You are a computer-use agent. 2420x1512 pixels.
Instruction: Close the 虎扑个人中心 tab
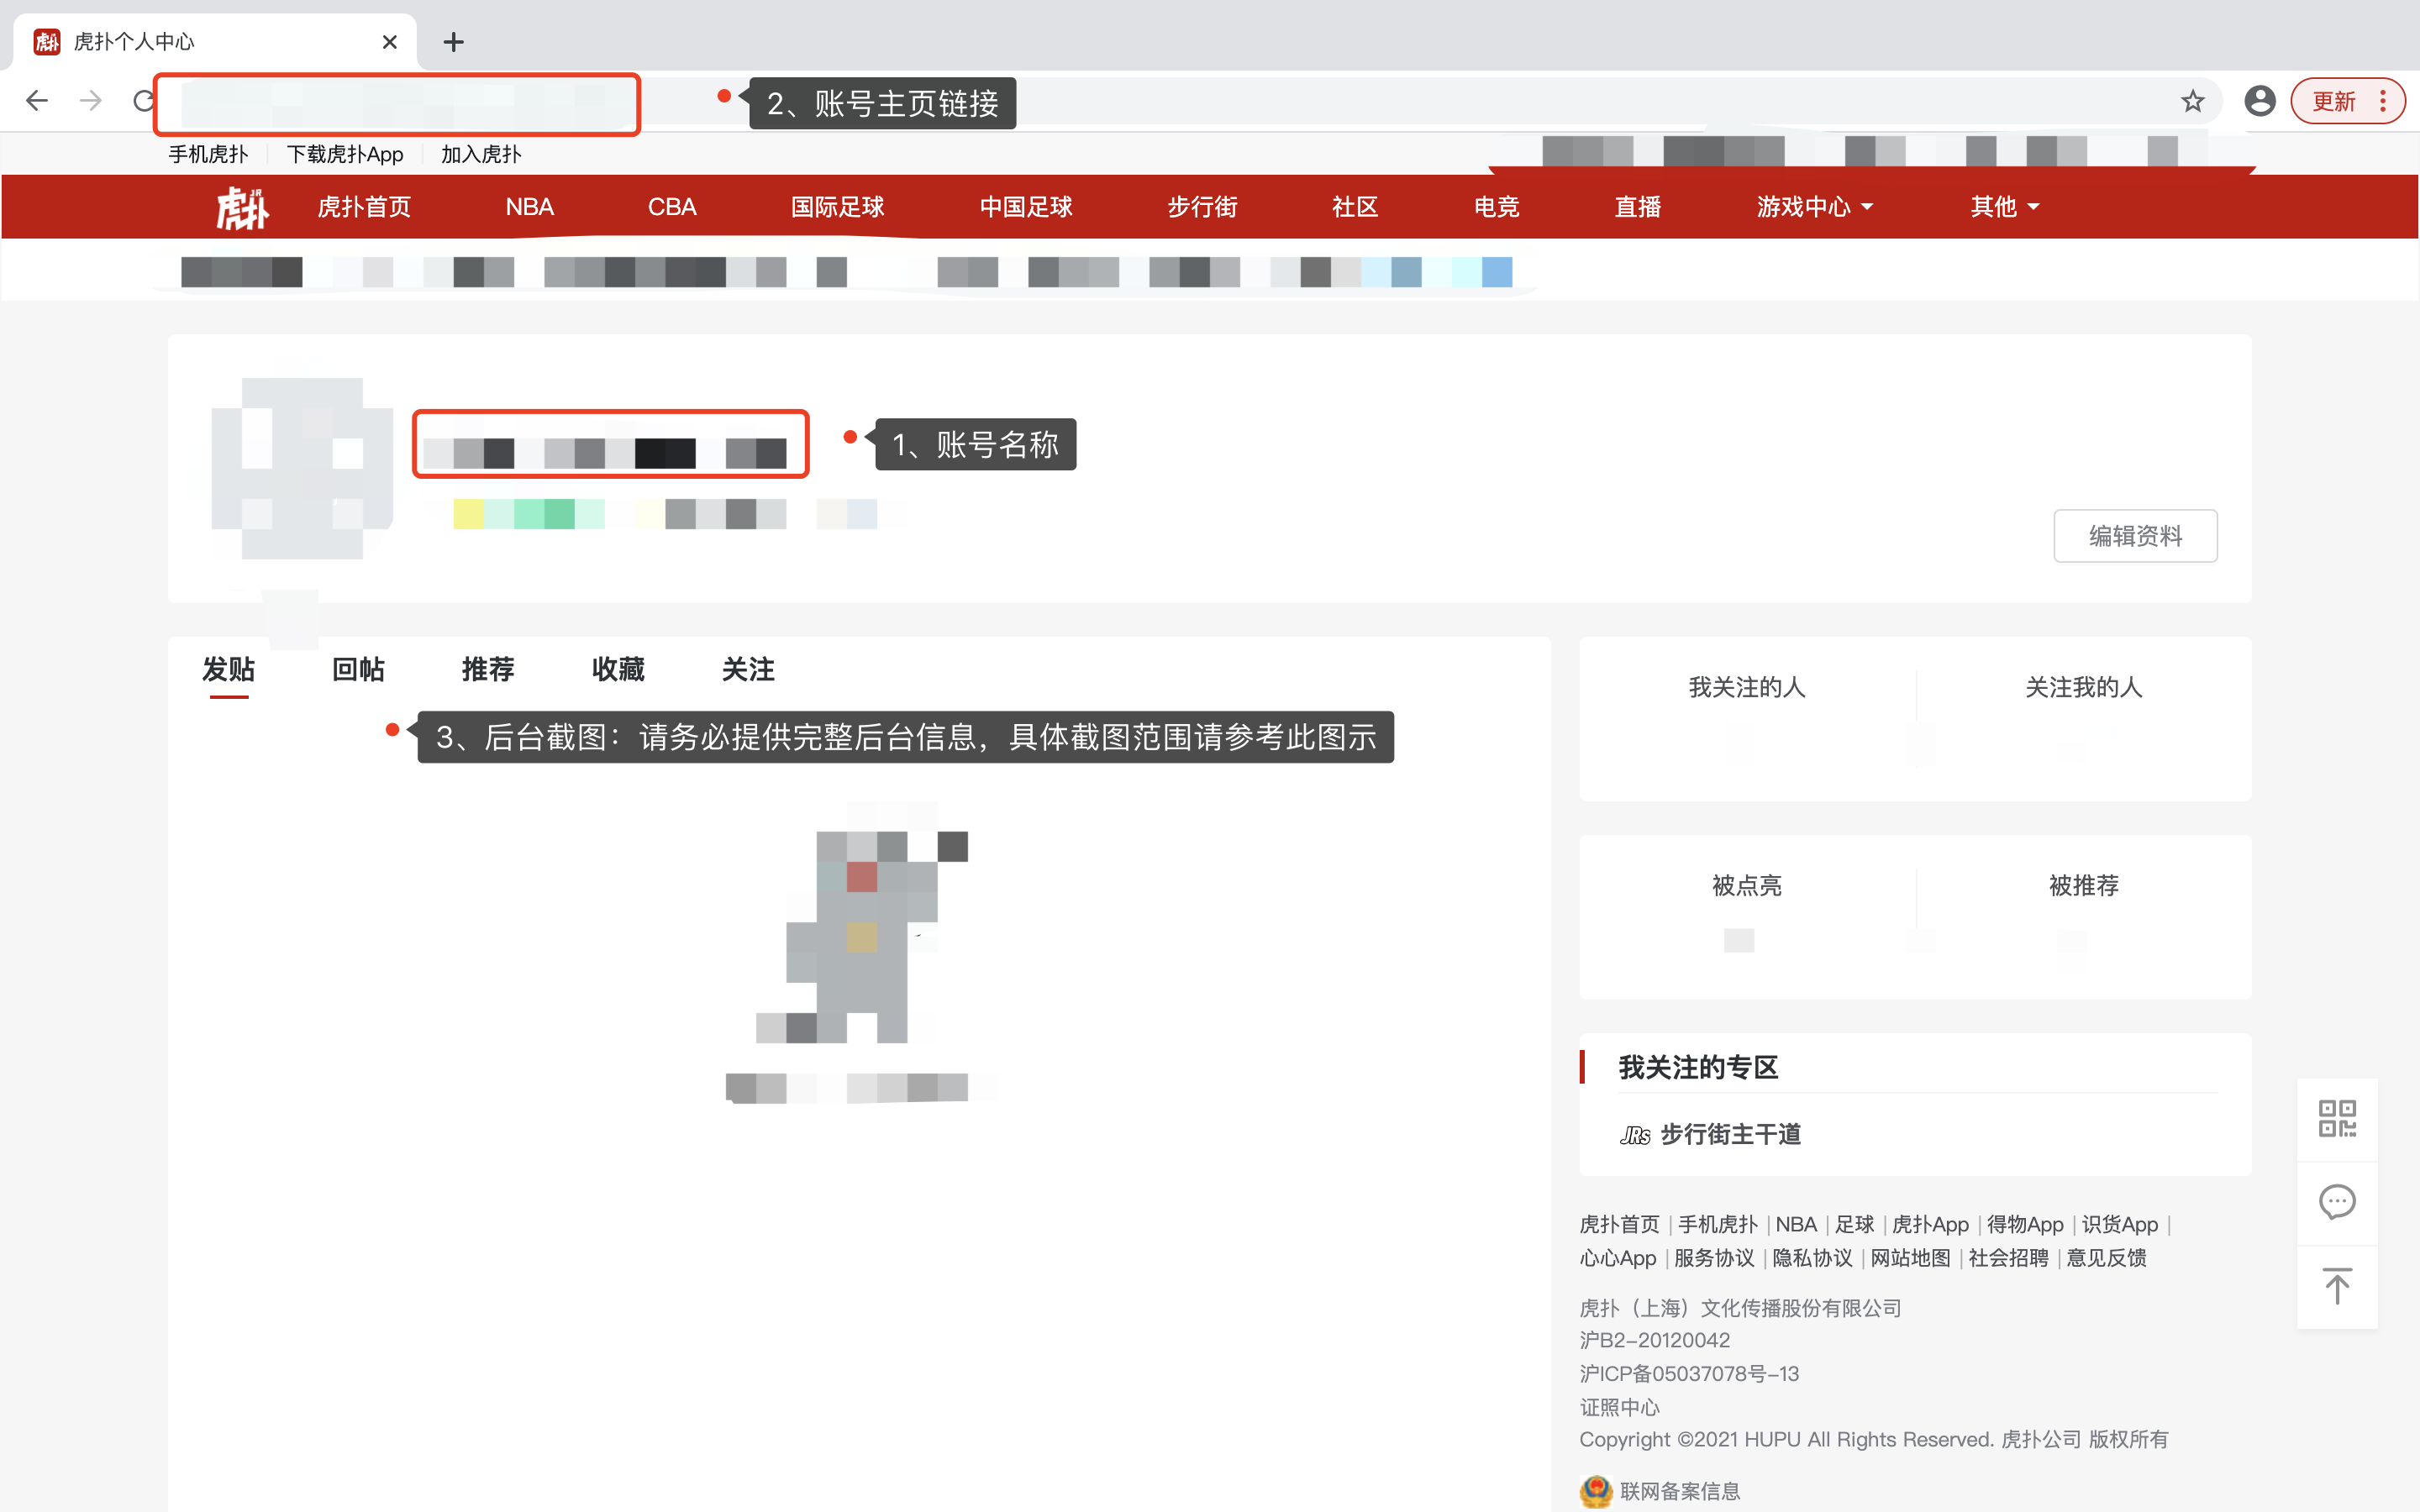tap(390, 42)
